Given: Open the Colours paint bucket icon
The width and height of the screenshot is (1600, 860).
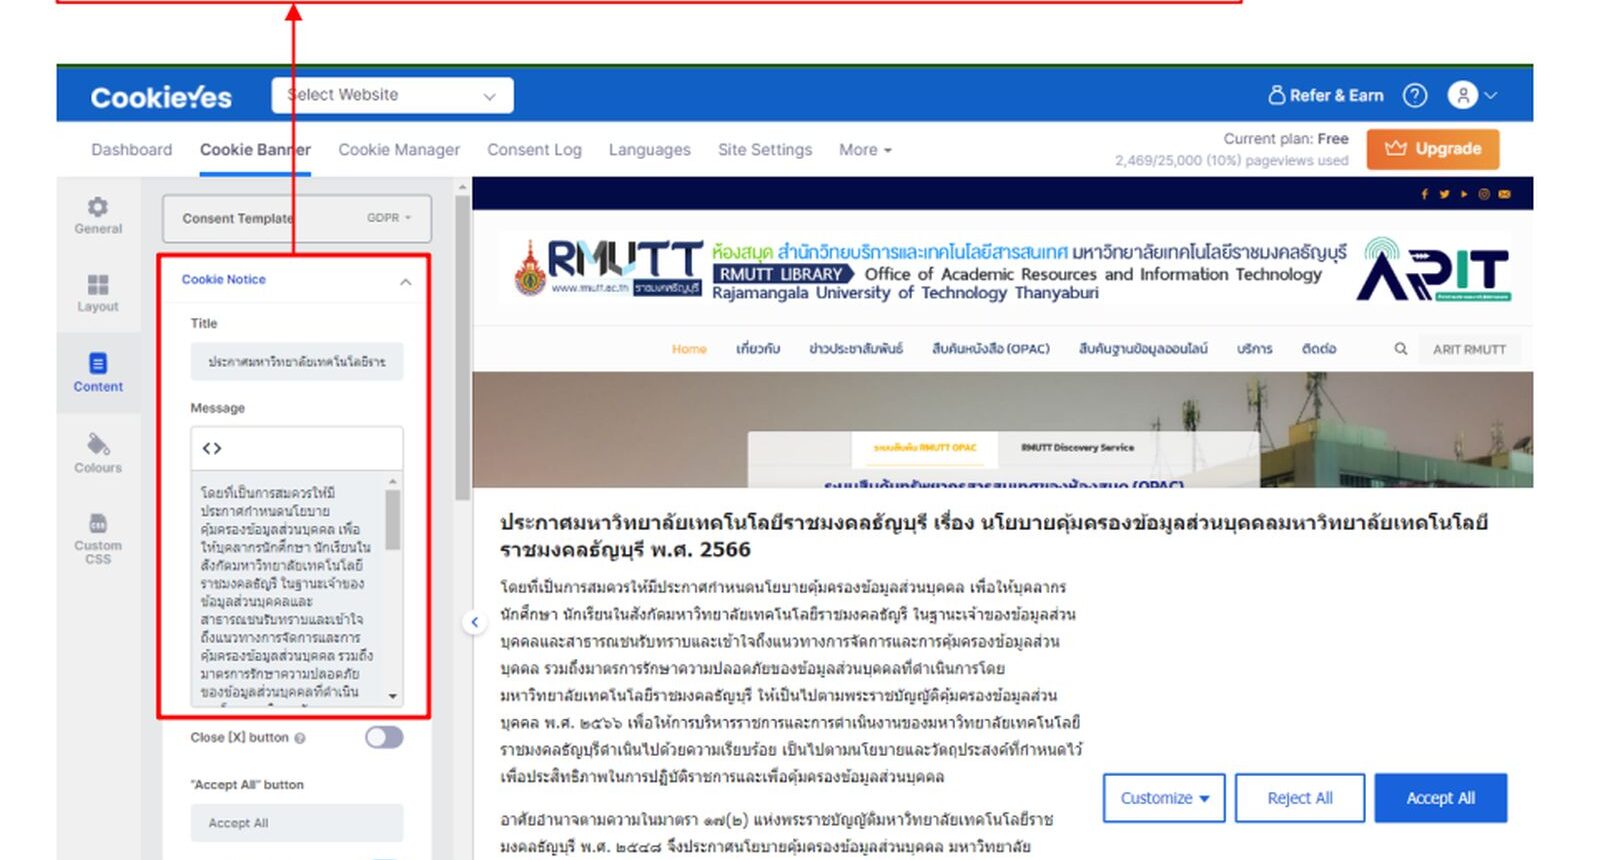Looking at the screenshot, I should click(97, 445).
